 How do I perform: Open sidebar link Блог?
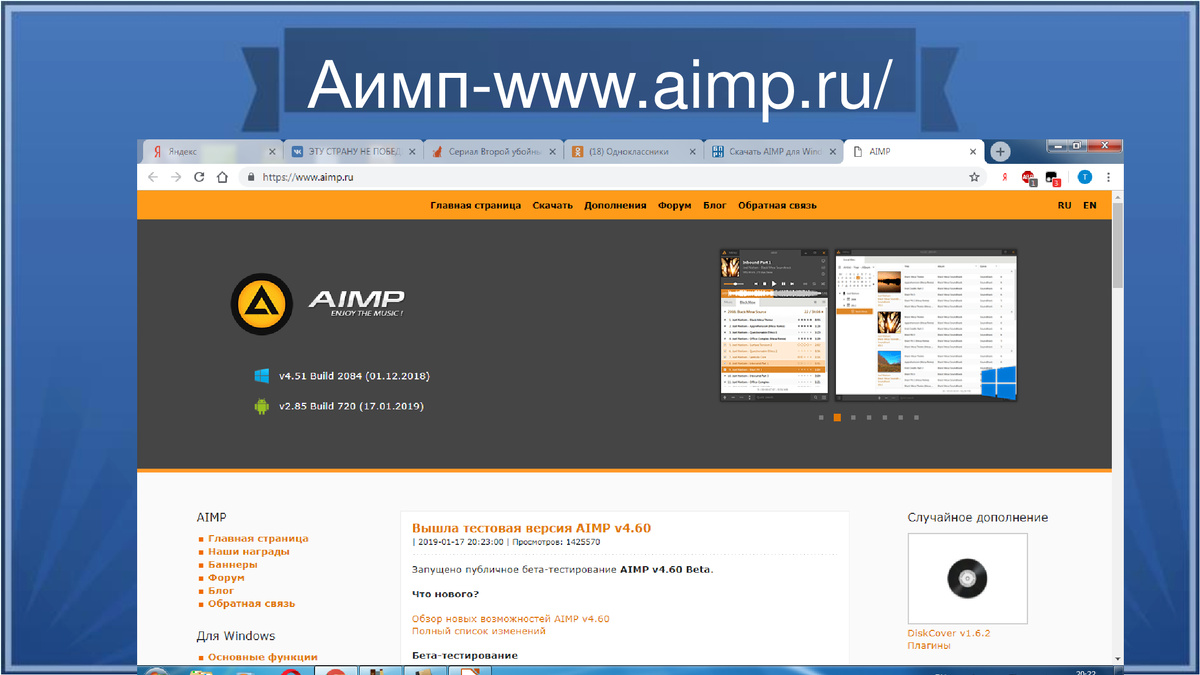click(x=221, y=590)
